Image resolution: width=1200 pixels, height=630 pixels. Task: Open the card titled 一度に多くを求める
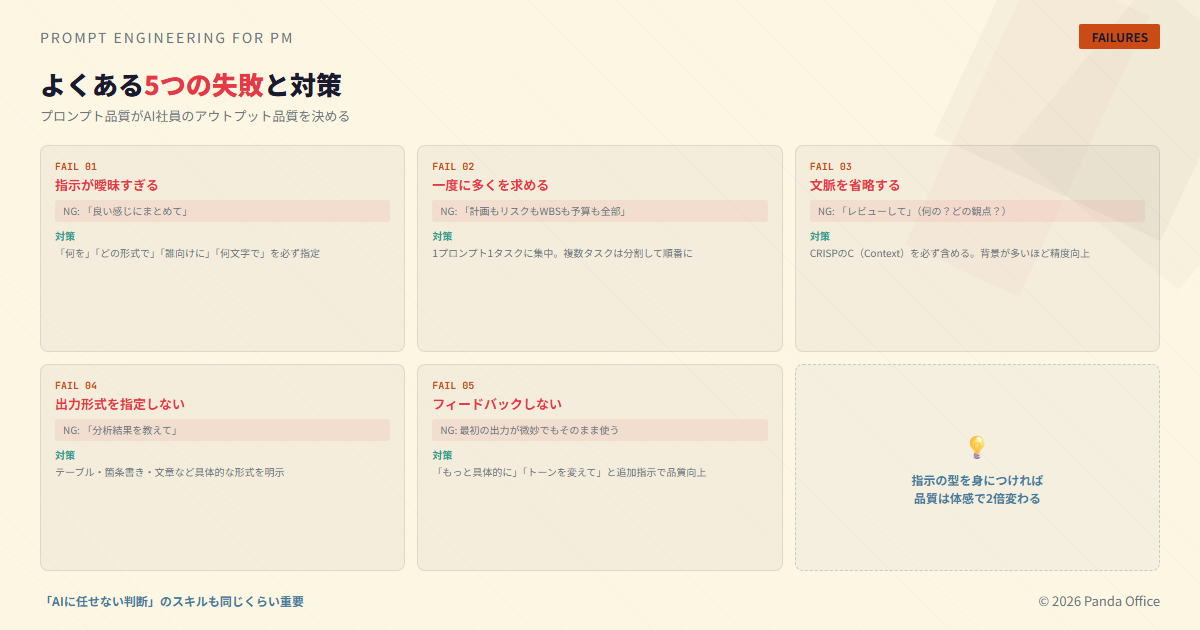(502, 185)
